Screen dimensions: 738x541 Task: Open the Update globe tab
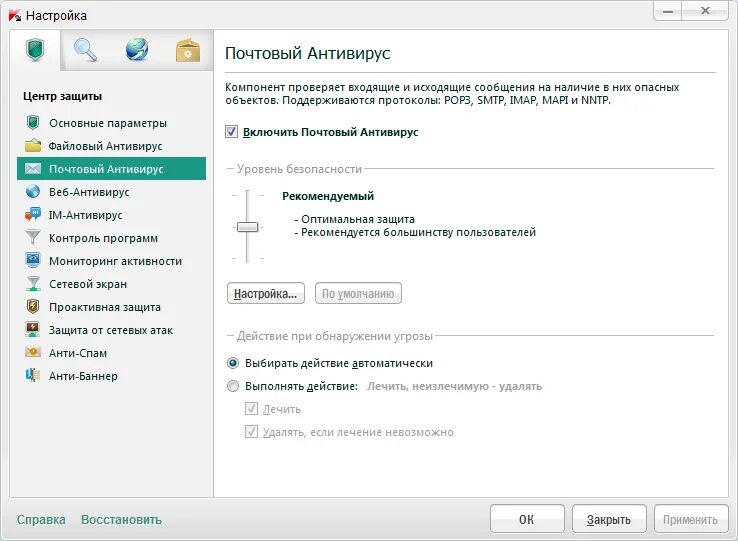pos(137,50)
